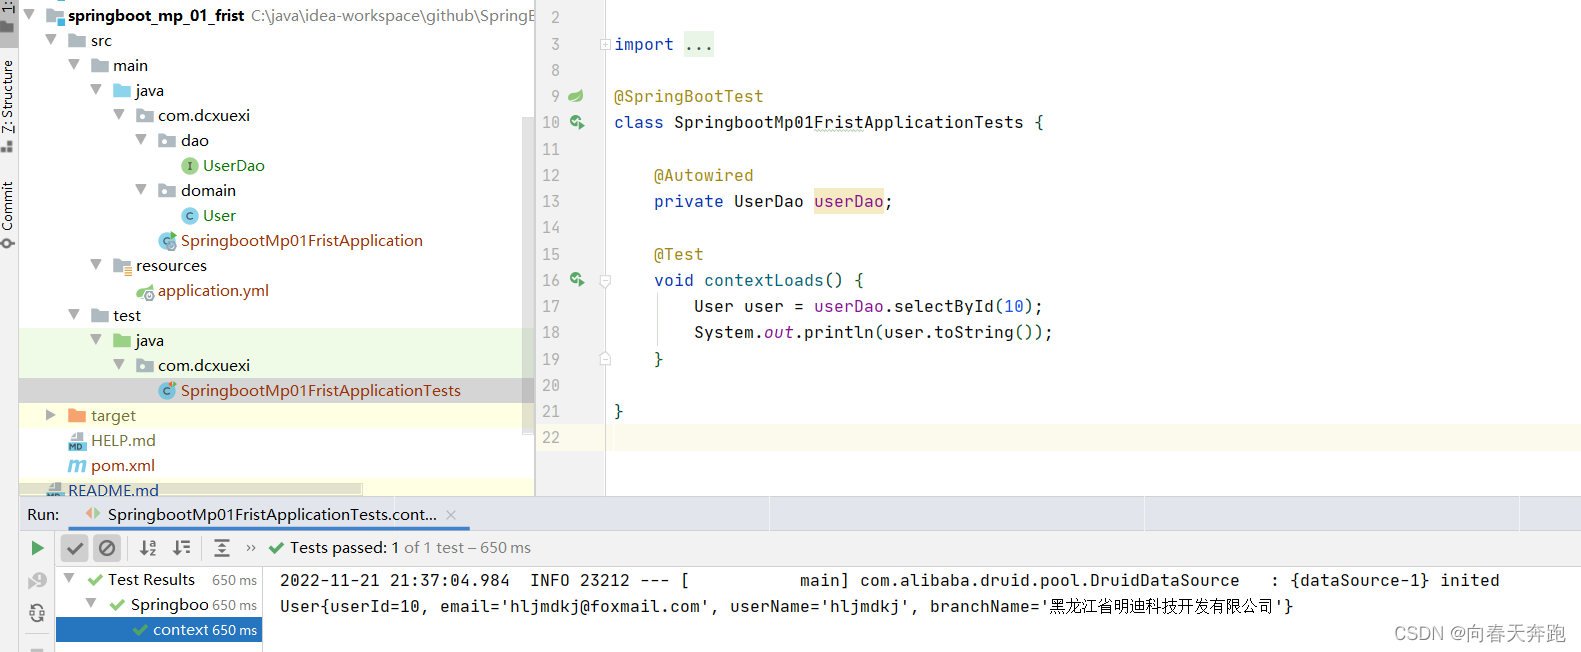Sort test results by duration
This screenshot has width=1581, height=652.
pyautogui.click(x=181, y=548)
